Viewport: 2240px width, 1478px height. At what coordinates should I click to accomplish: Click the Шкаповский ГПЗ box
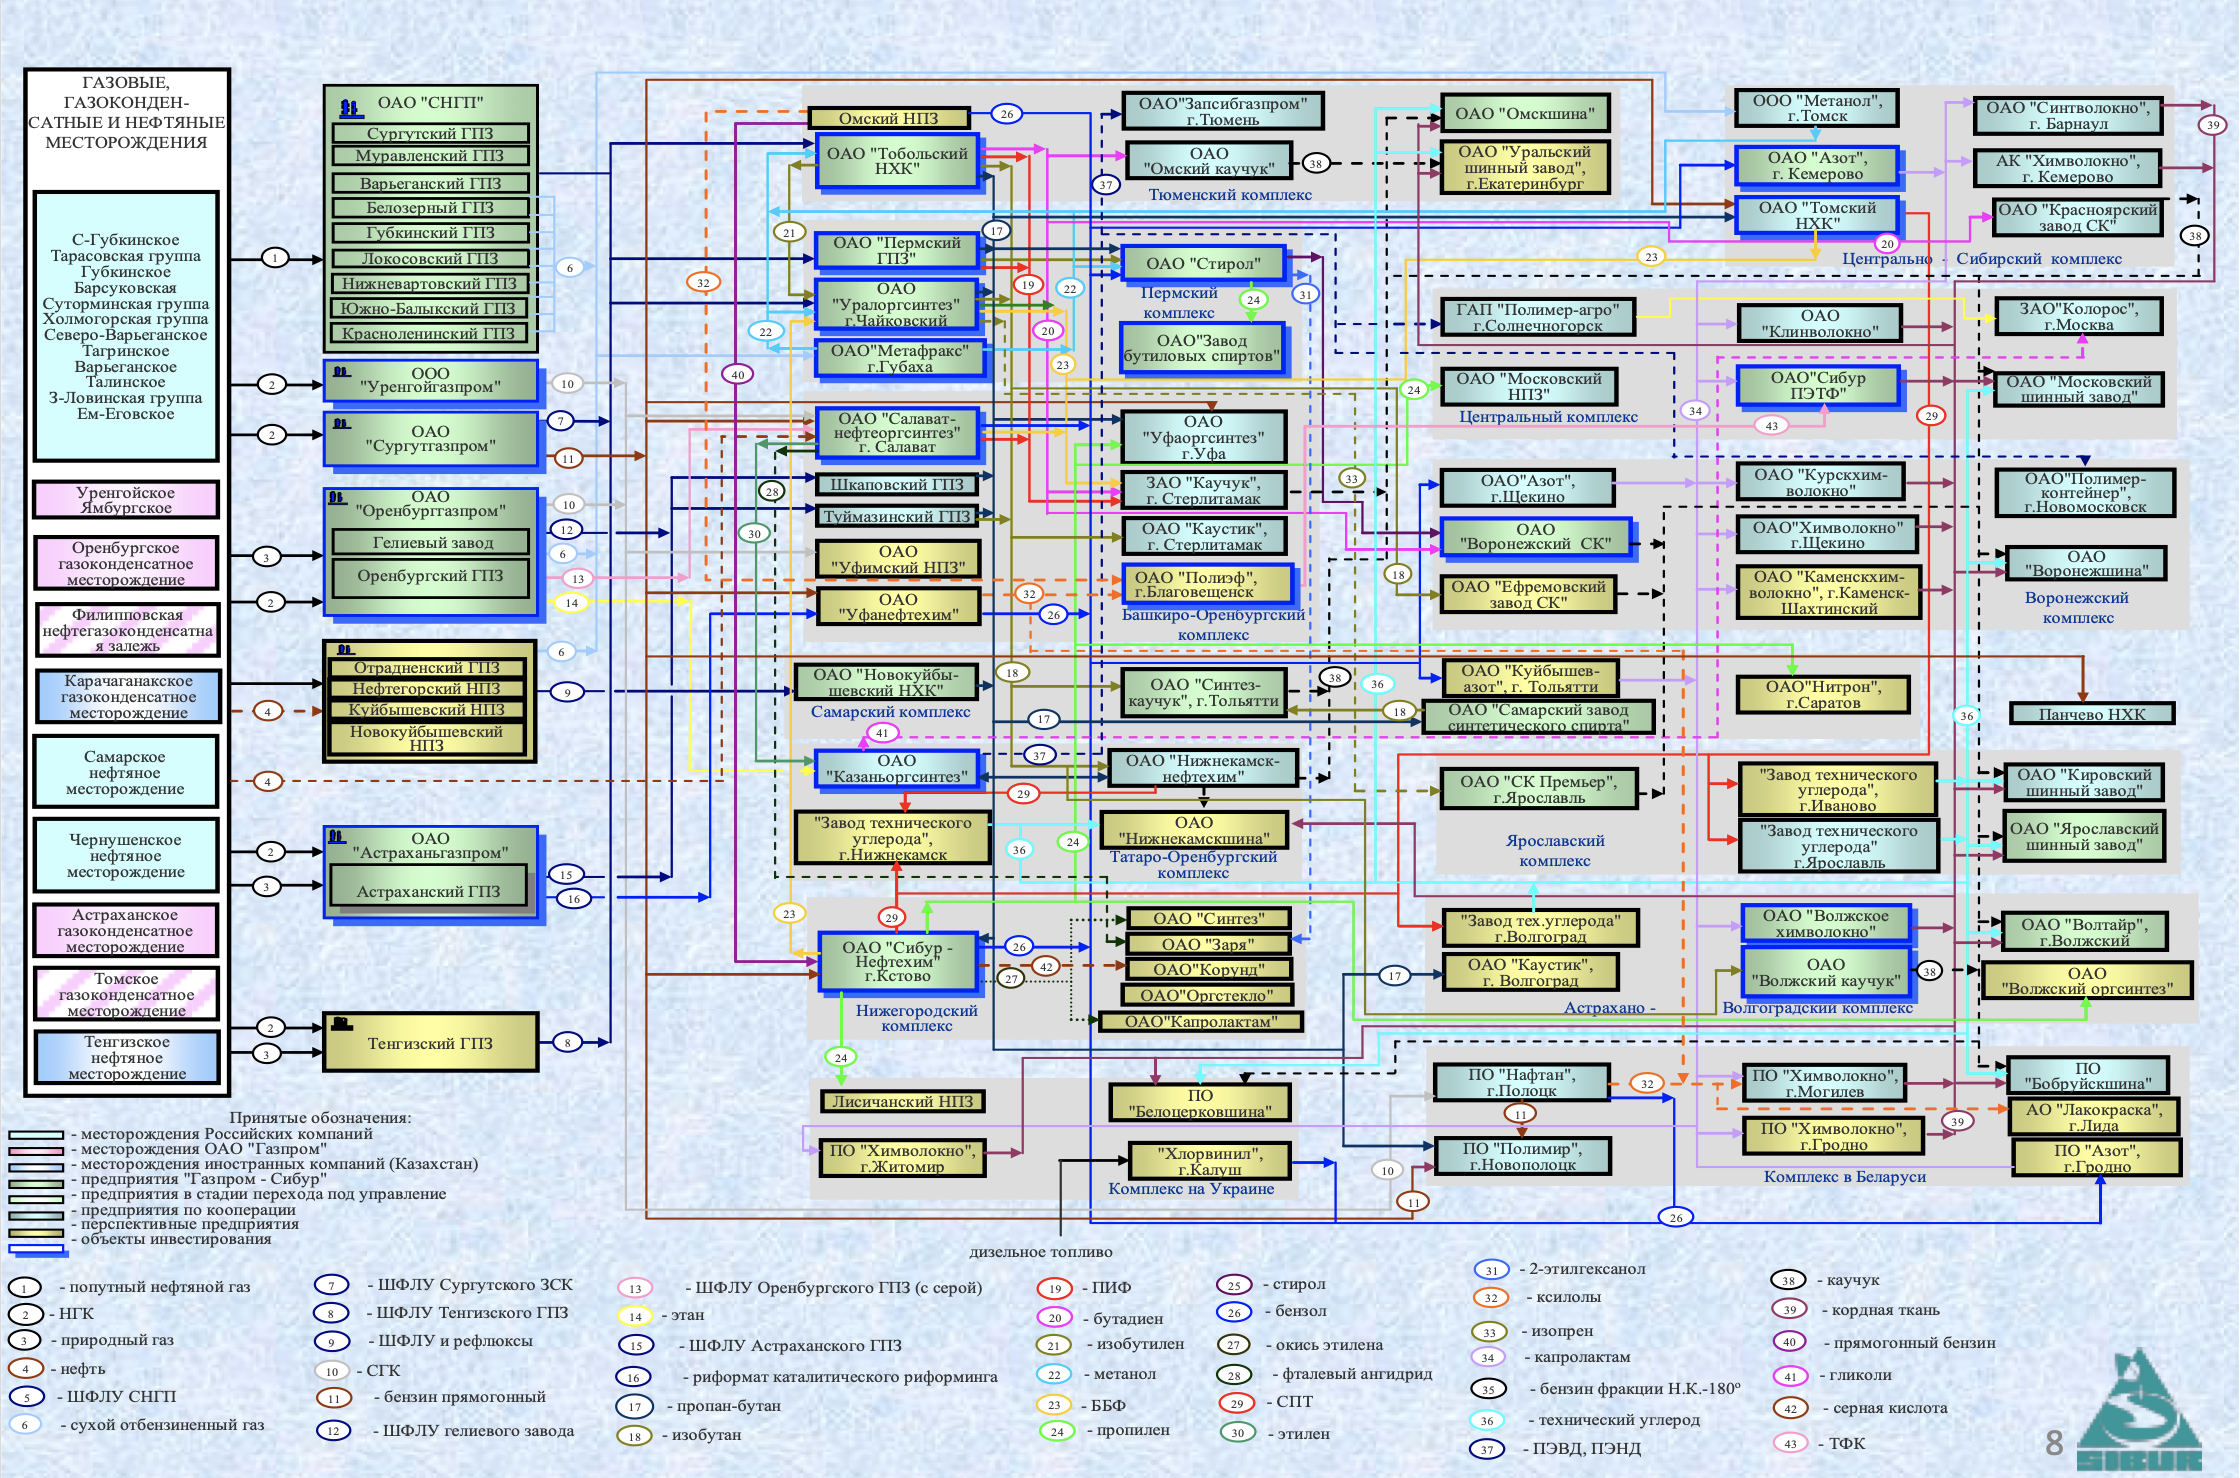[x=897, y=485]
